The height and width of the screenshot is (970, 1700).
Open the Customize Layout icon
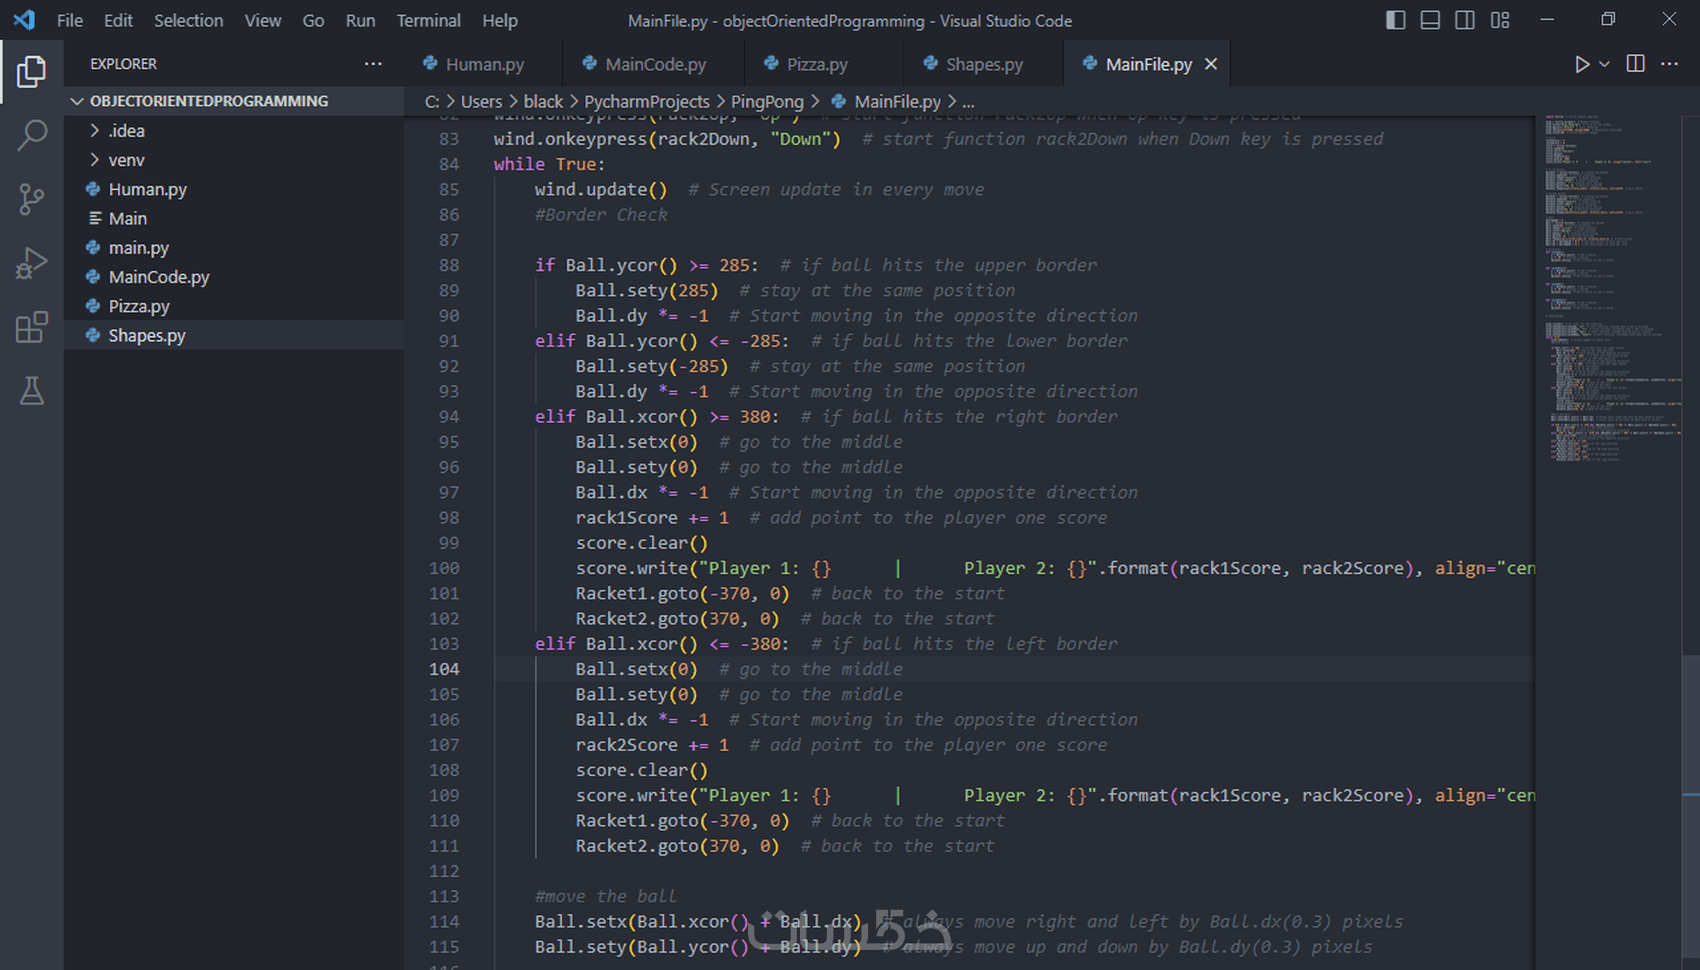(x=1500, y=20)
